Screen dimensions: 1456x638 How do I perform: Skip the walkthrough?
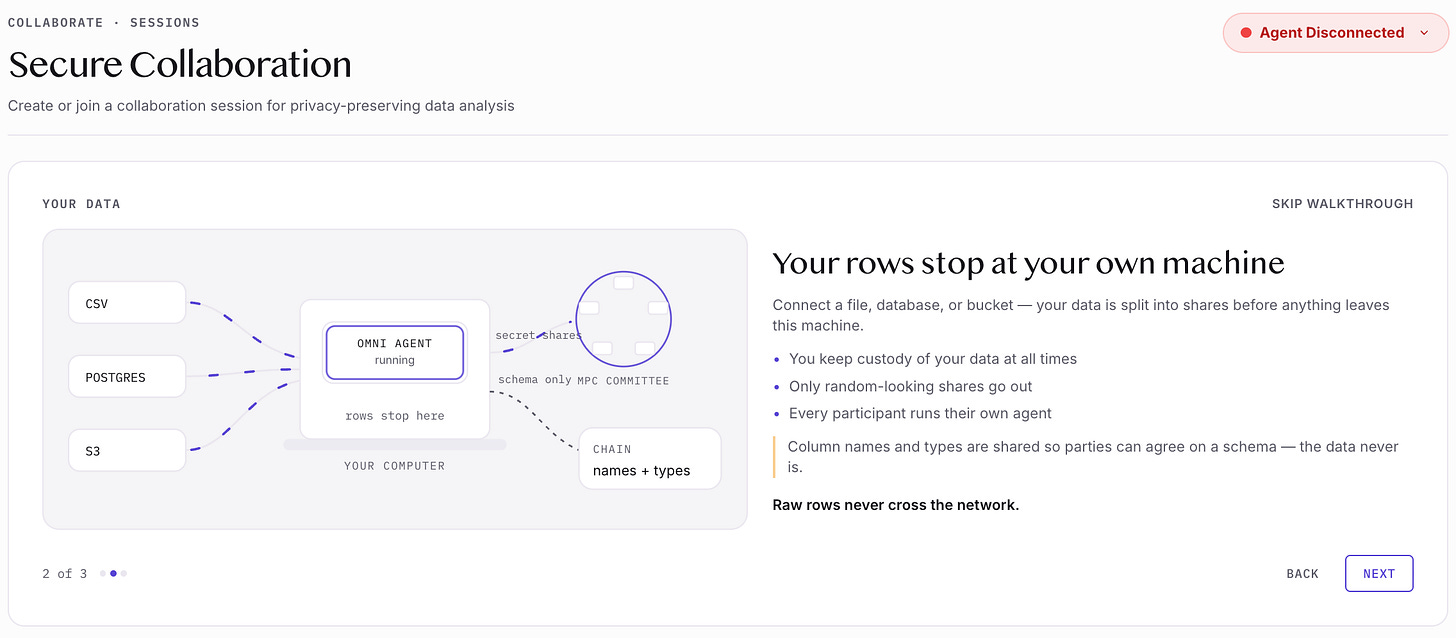[1342, 204]
